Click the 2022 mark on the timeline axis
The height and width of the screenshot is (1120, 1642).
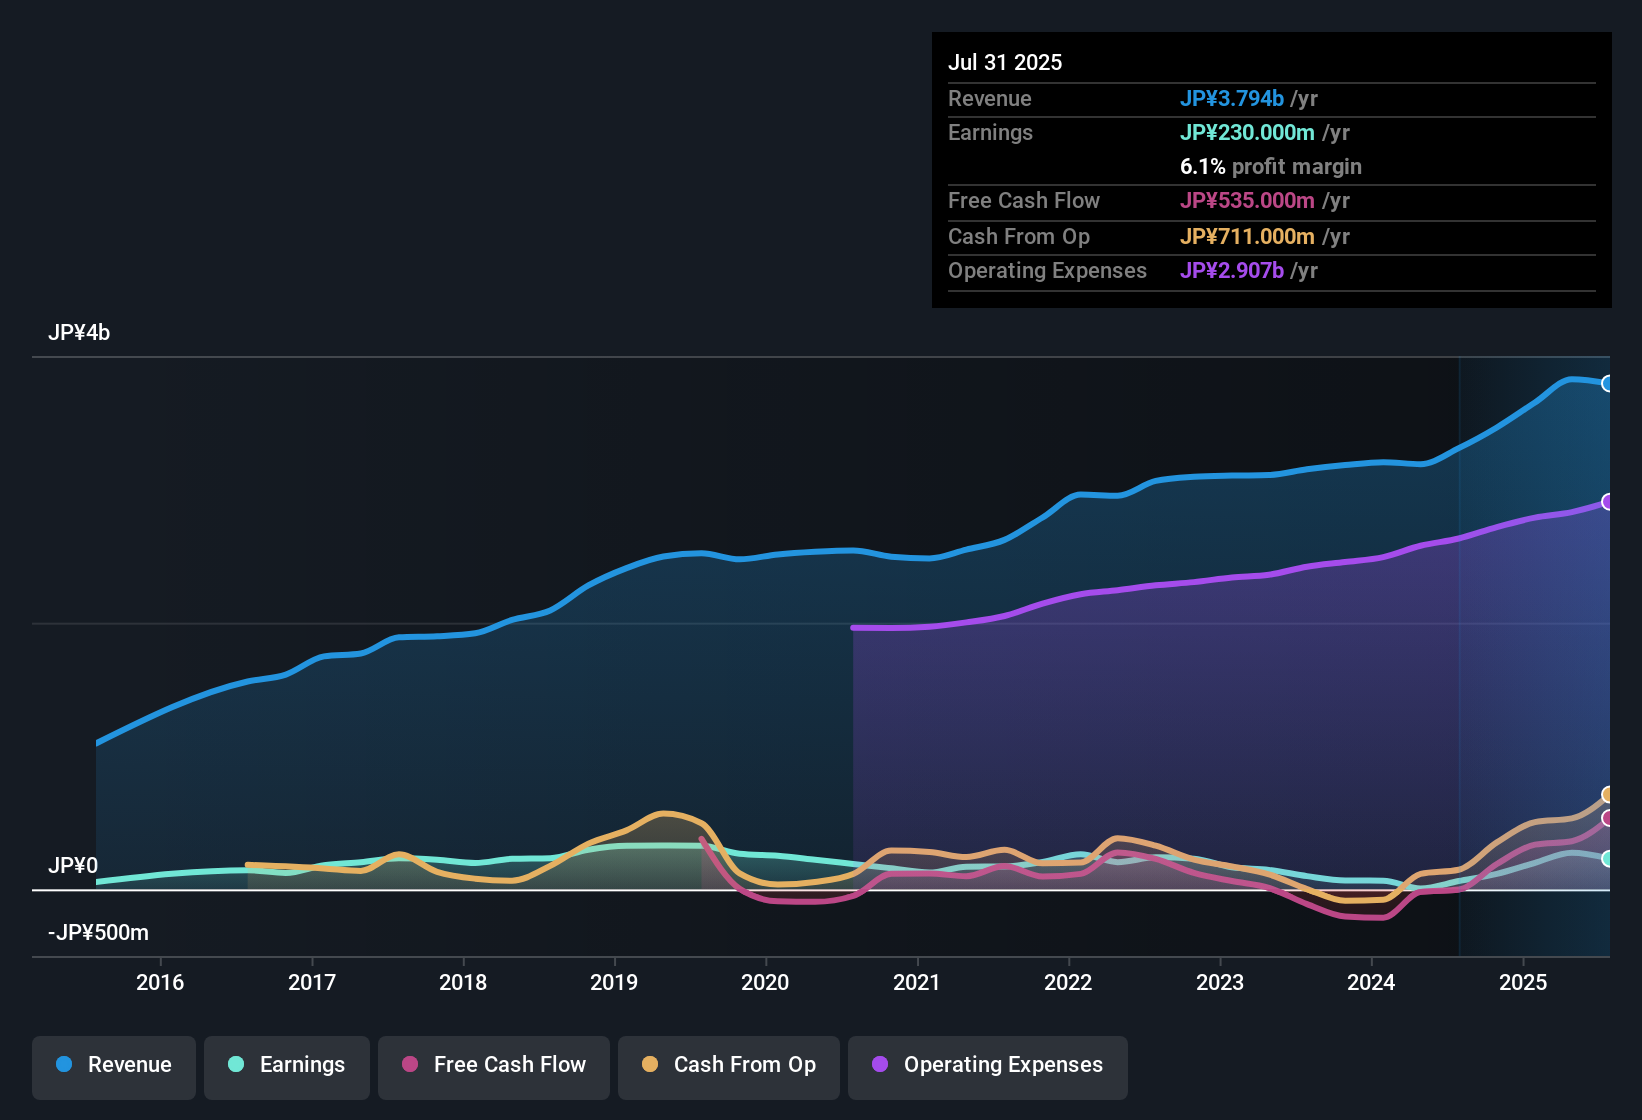pyautogui.click(x=1068, y=983)
